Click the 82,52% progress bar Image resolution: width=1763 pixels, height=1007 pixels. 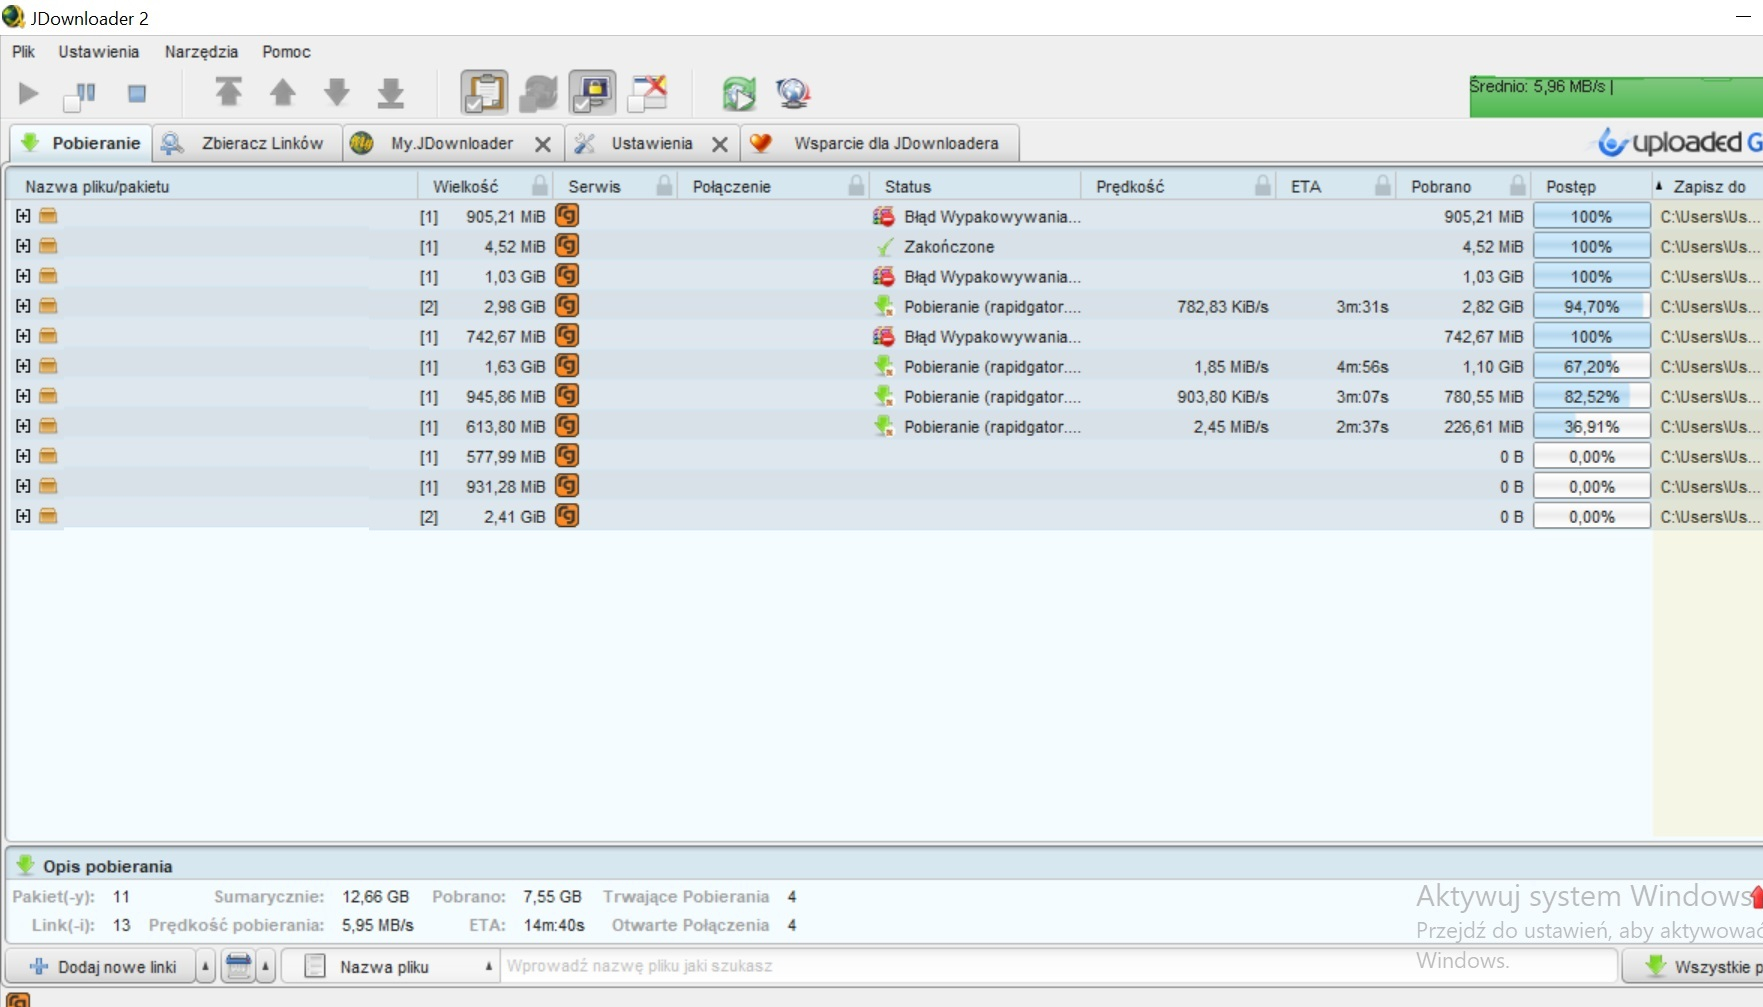tap(1591, 396)
